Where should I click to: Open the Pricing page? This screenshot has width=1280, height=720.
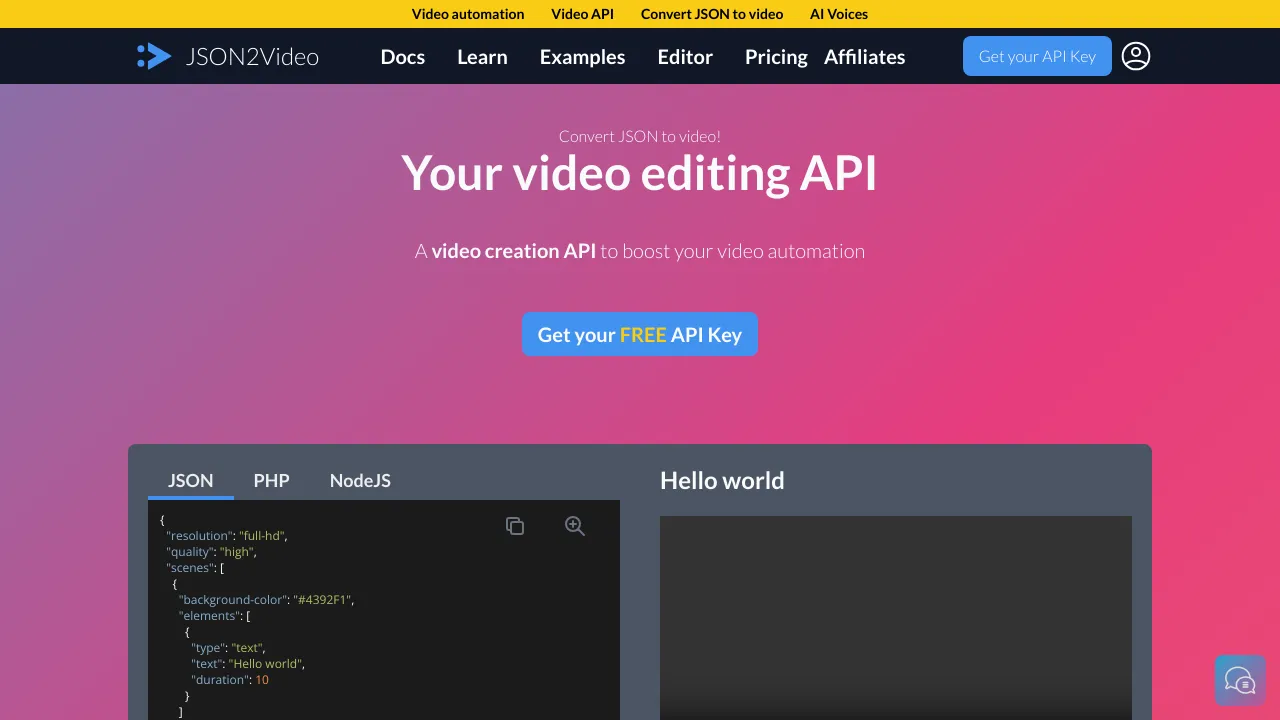[776, 57]
